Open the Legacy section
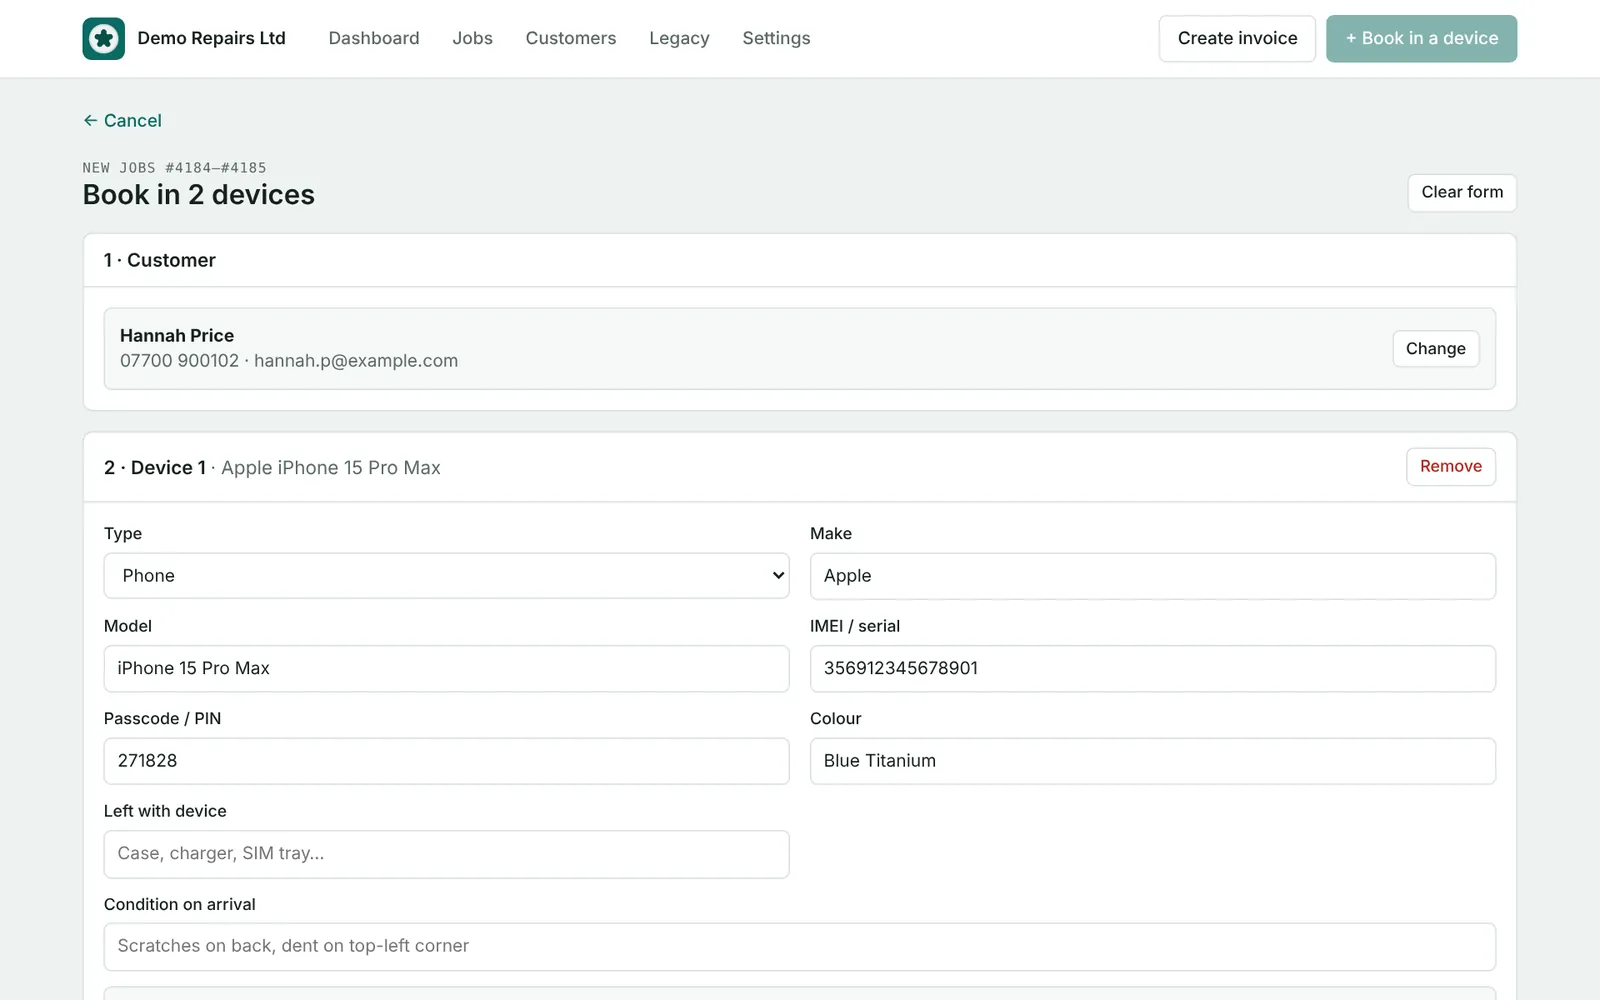 [x=679, y=38]
